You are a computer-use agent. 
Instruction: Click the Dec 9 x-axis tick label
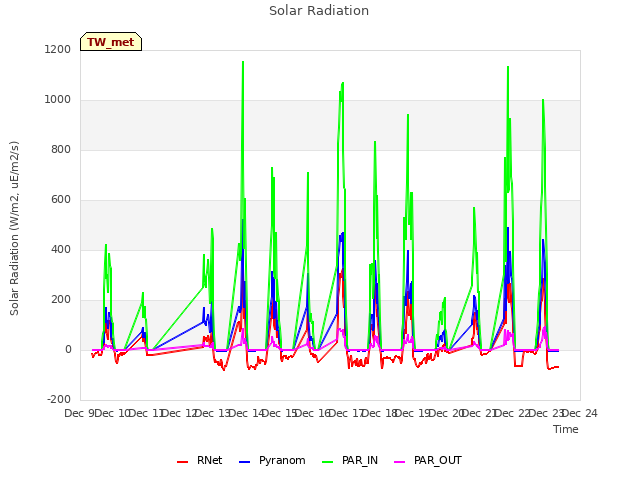(79, 413)
